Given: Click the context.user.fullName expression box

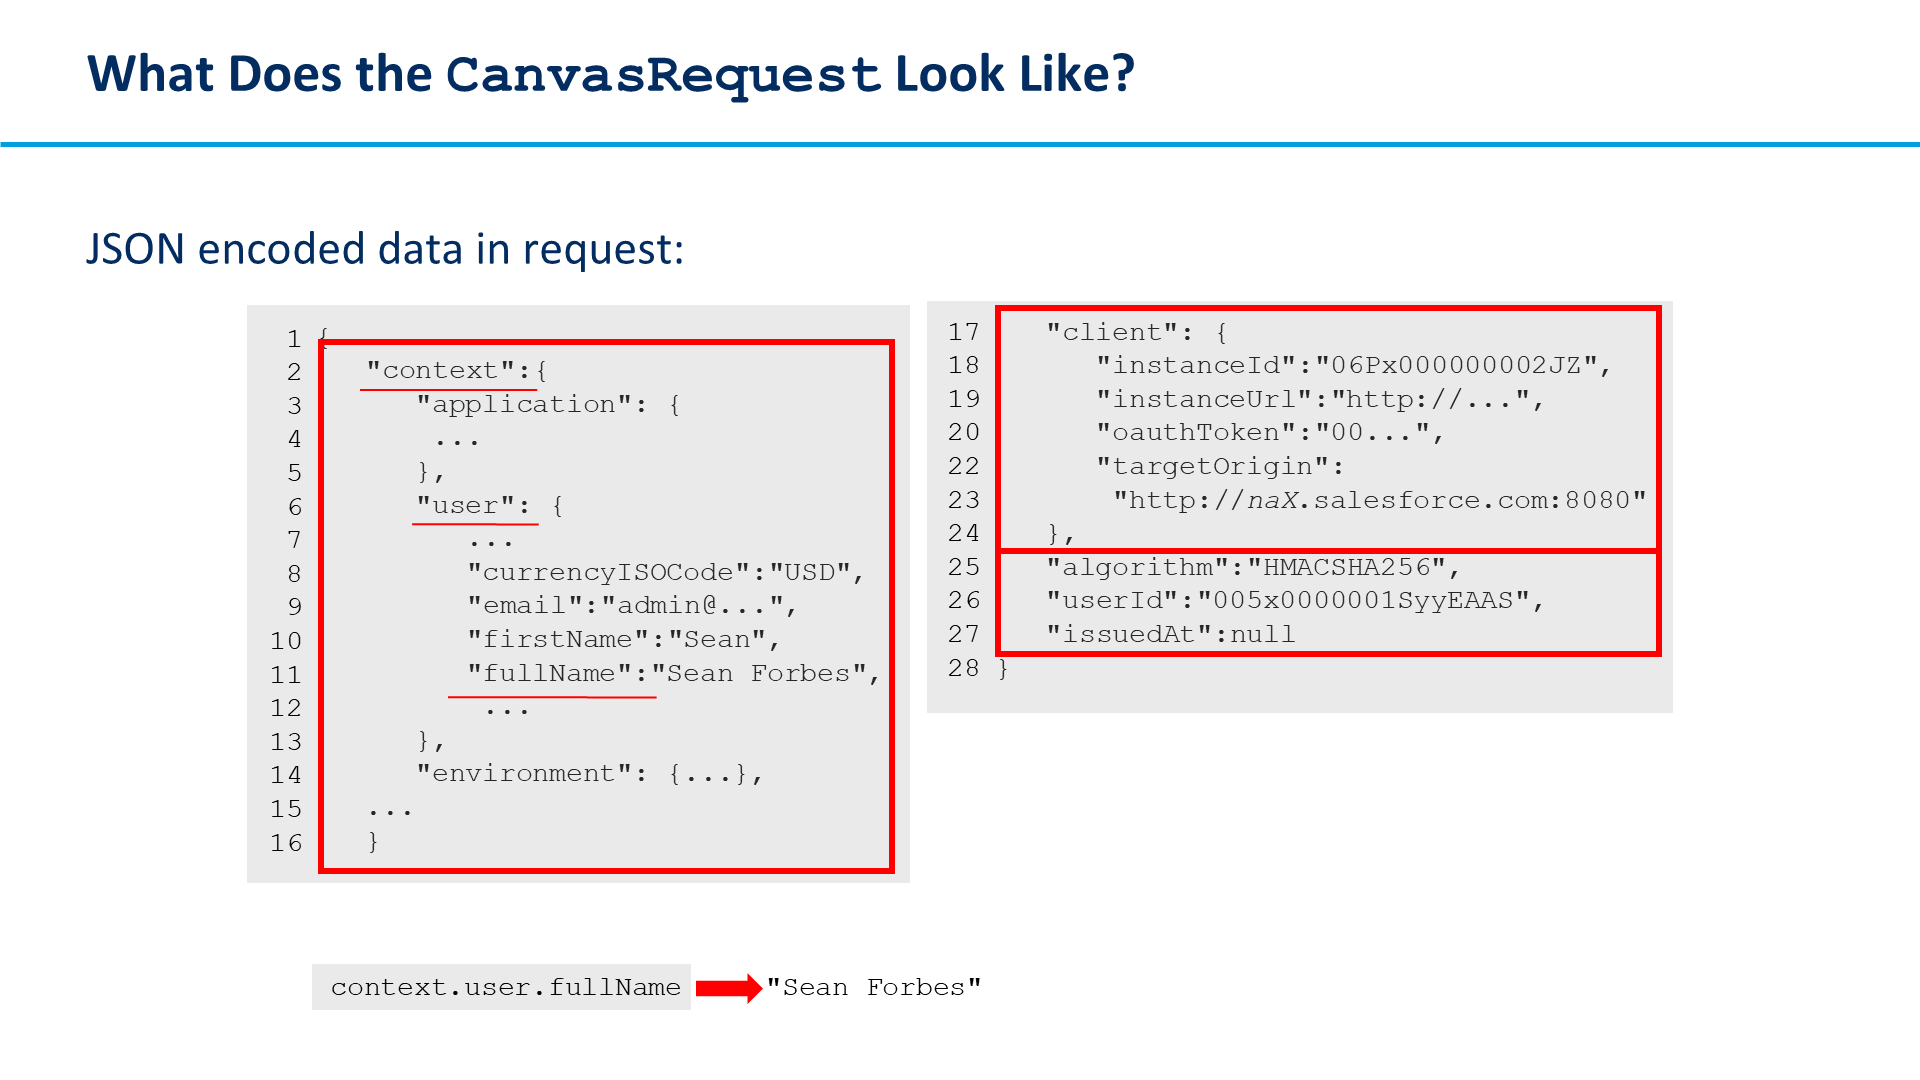Looking at the screenshot, I should click(x=501, y=987).
